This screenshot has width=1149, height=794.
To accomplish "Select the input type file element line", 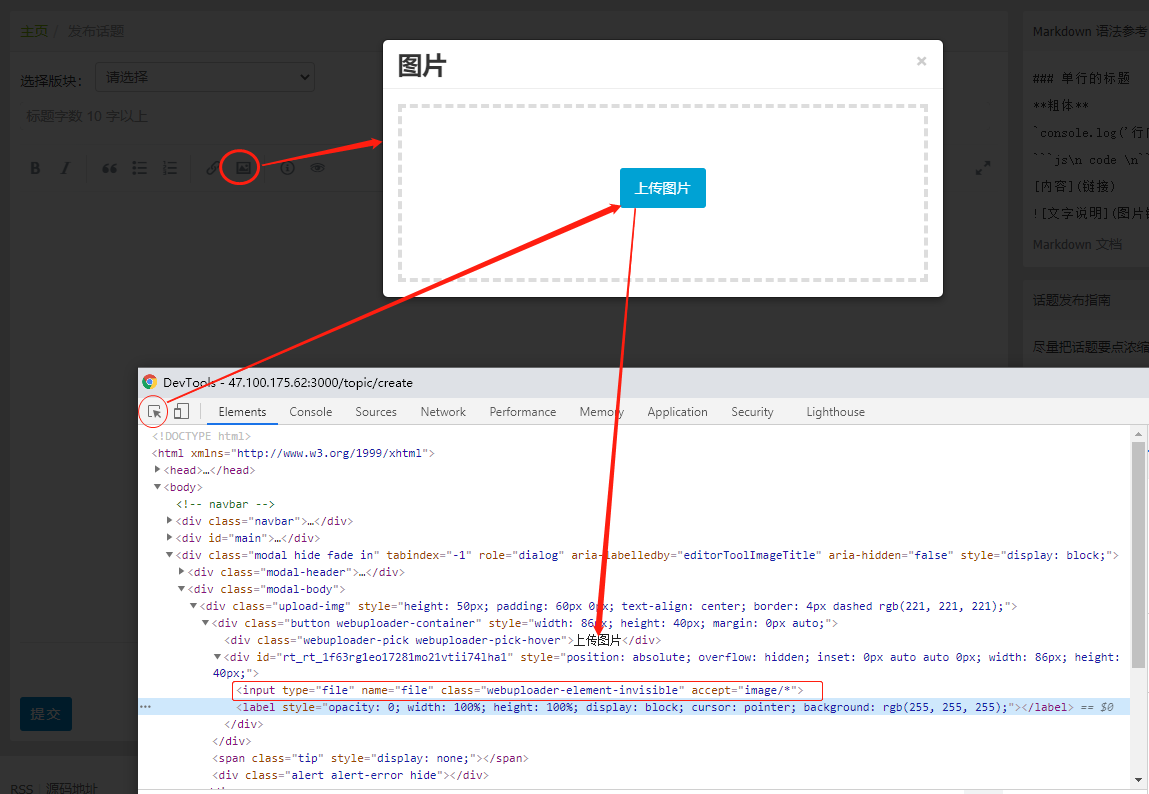I will tap(520, 690).
